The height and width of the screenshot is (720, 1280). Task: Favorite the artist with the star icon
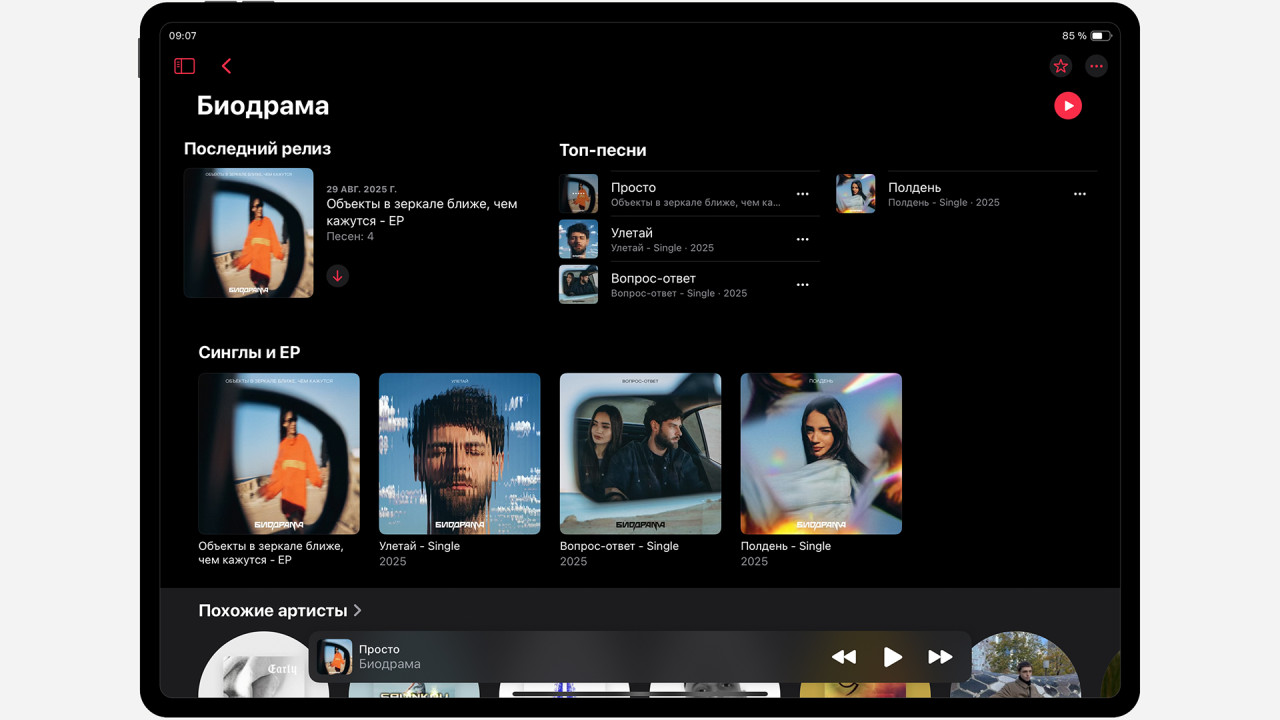pyautogui.click(x=1060, y=66)
